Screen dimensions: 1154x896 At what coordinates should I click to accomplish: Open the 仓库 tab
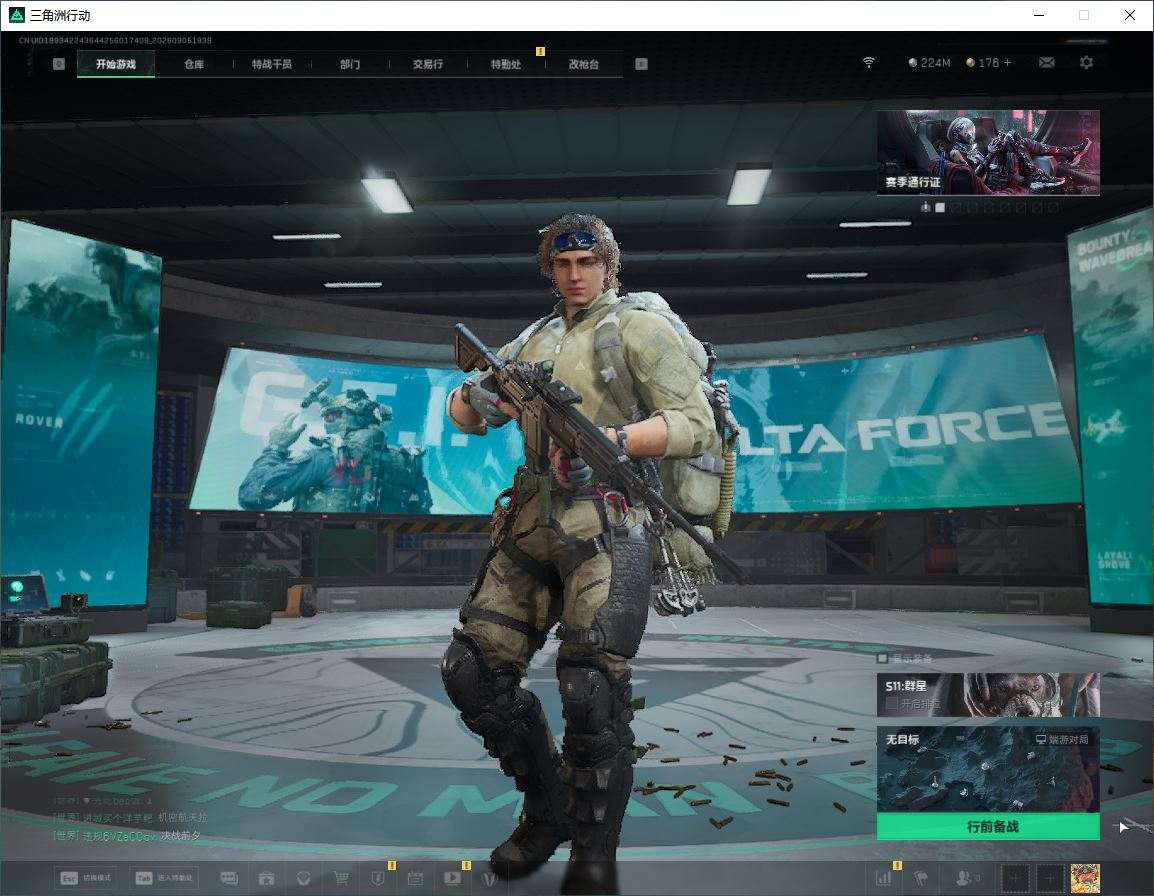194,64
